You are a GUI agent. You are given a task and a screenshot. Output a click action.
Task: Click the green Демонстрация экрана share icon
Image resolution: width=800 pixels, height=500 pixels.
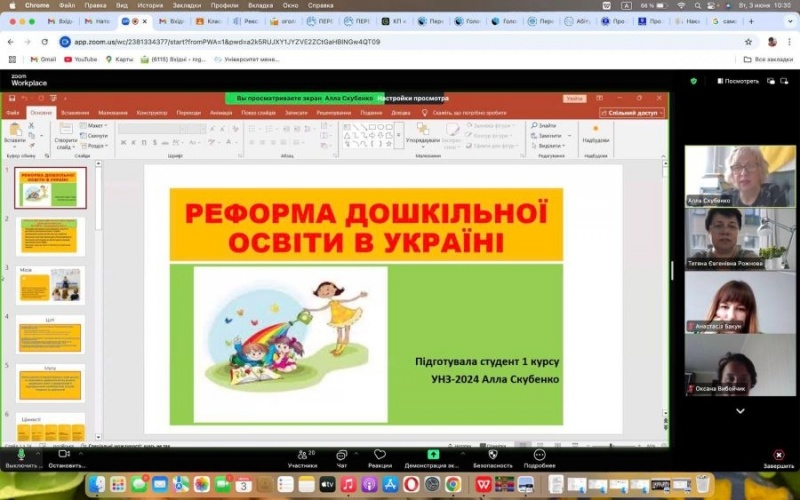[433, 455]
